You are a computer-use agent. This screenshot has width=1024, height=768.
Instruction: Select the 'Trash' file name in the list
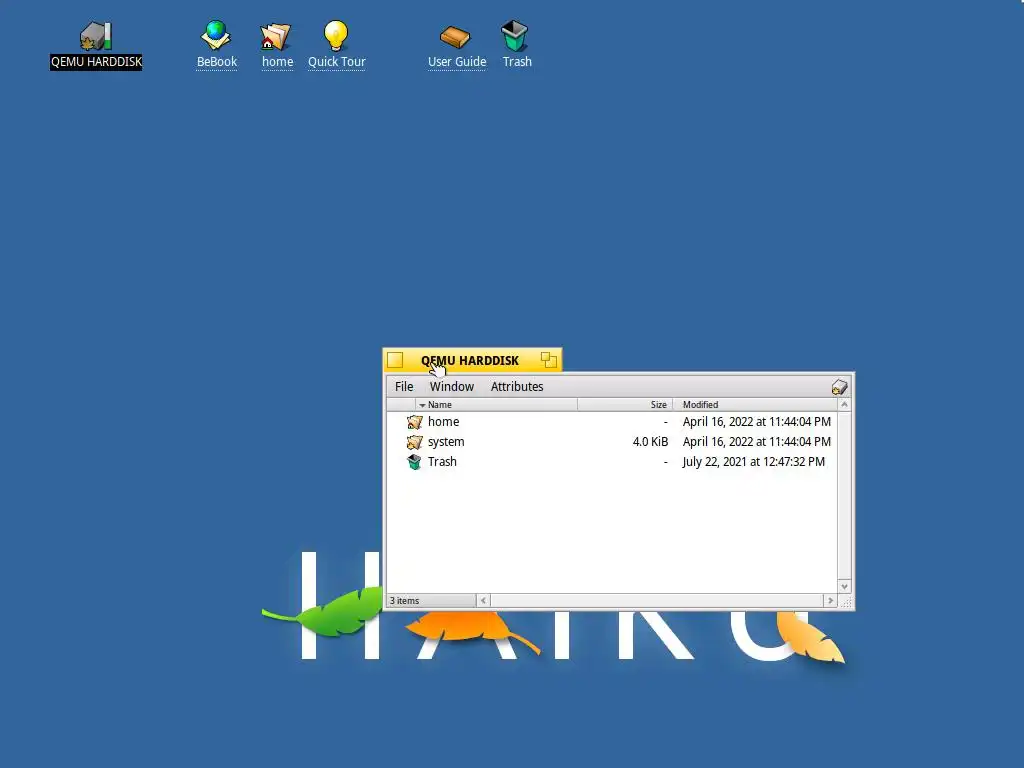(442, 462)
